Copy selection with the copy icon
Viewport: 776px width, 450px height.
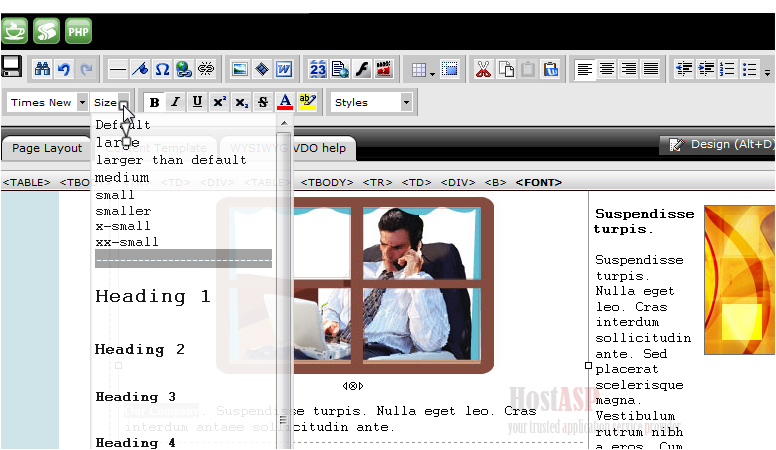click(x=506, y=69)
